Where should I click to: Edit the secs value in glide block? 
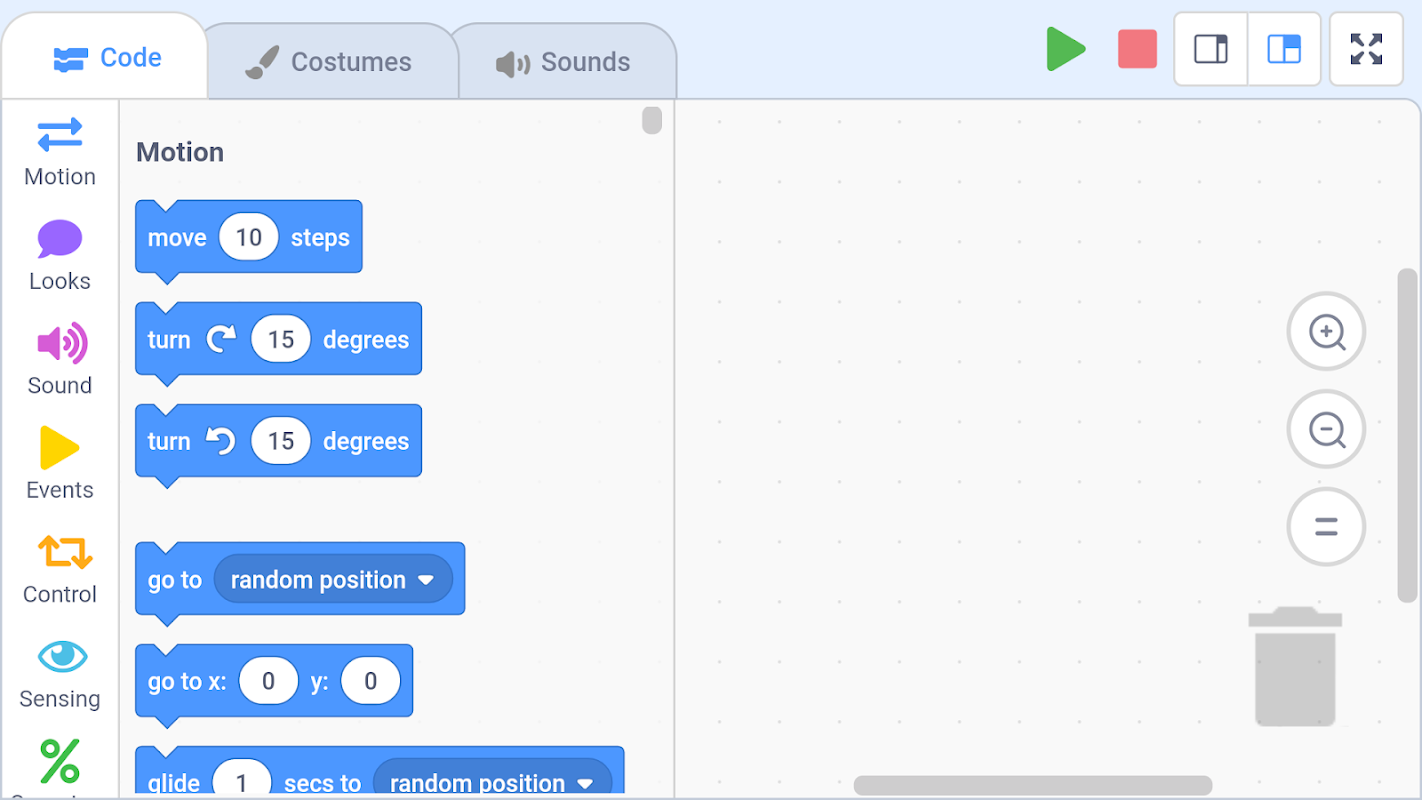(241, 781)
